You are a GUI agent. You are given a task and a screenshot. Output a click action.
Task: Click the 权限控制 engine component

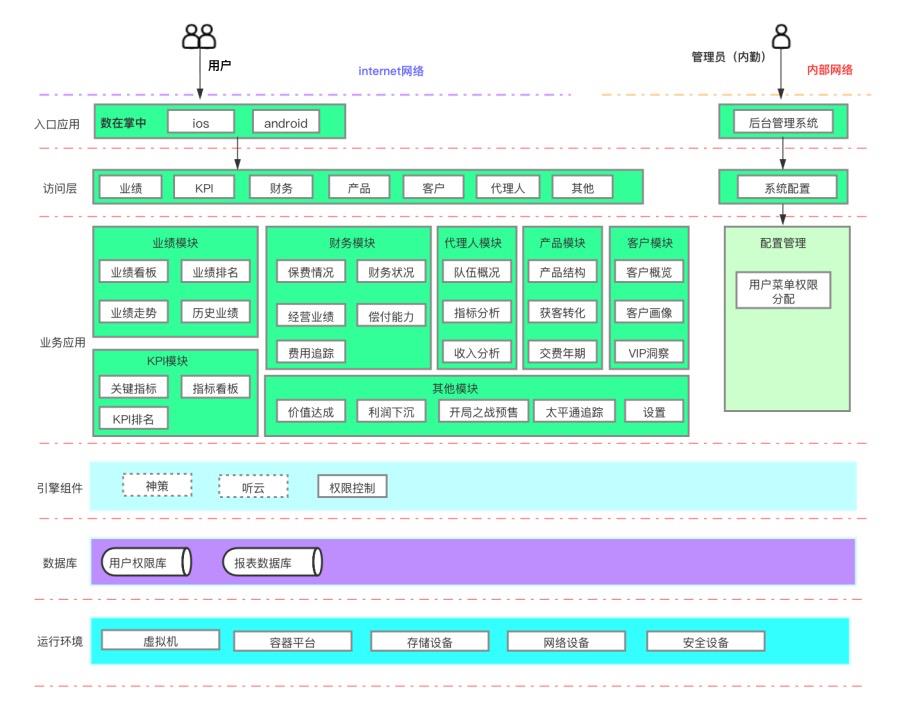tap(351, 488)
